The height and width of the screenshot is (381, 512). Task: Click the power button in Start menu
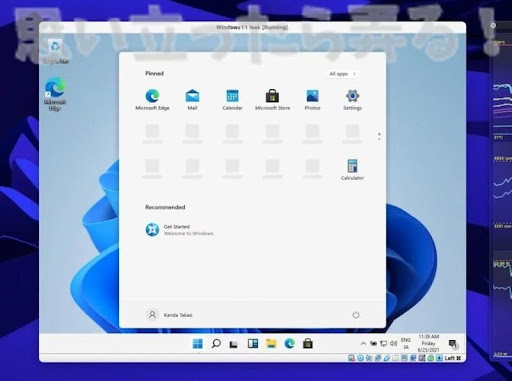[356, 315]
